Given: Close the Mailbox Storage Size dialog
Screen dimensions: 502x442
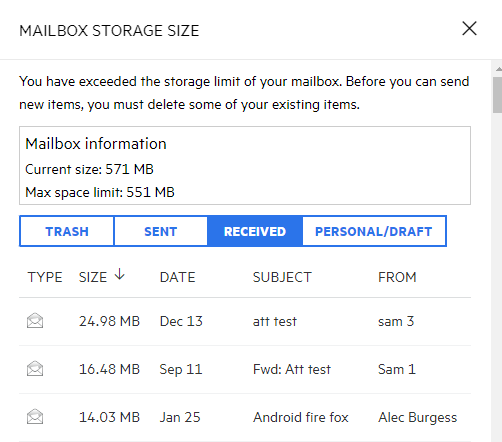Looking at the screenshot, I should tap(469, 28).
